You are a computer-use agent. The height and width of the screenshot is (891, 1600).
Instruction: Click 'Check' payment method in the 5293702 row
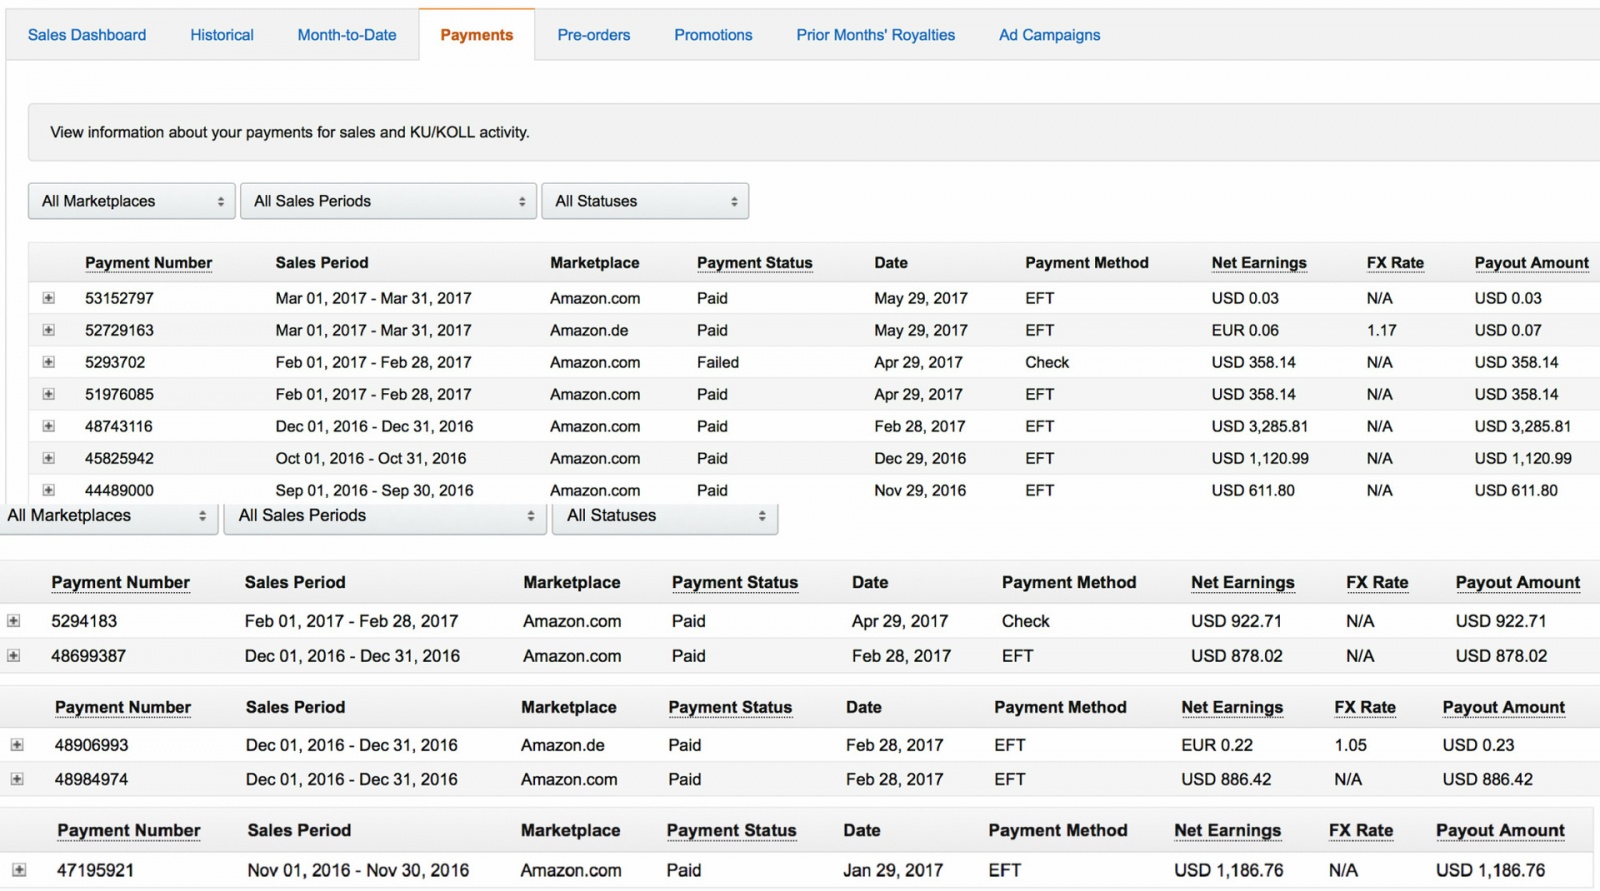tap(1047, 362)
